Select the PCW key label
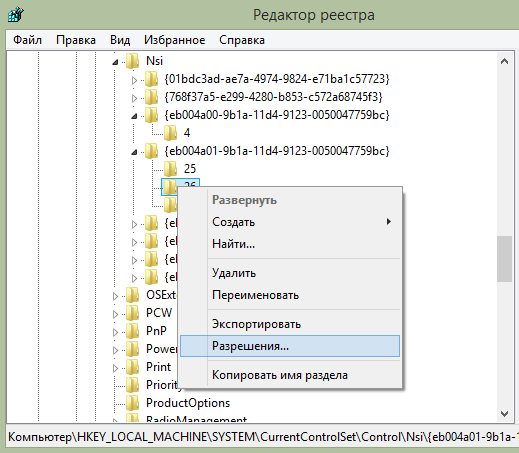The width and height of the screenshot is (519, 453). pyautogui.click(x=159, y=313)
